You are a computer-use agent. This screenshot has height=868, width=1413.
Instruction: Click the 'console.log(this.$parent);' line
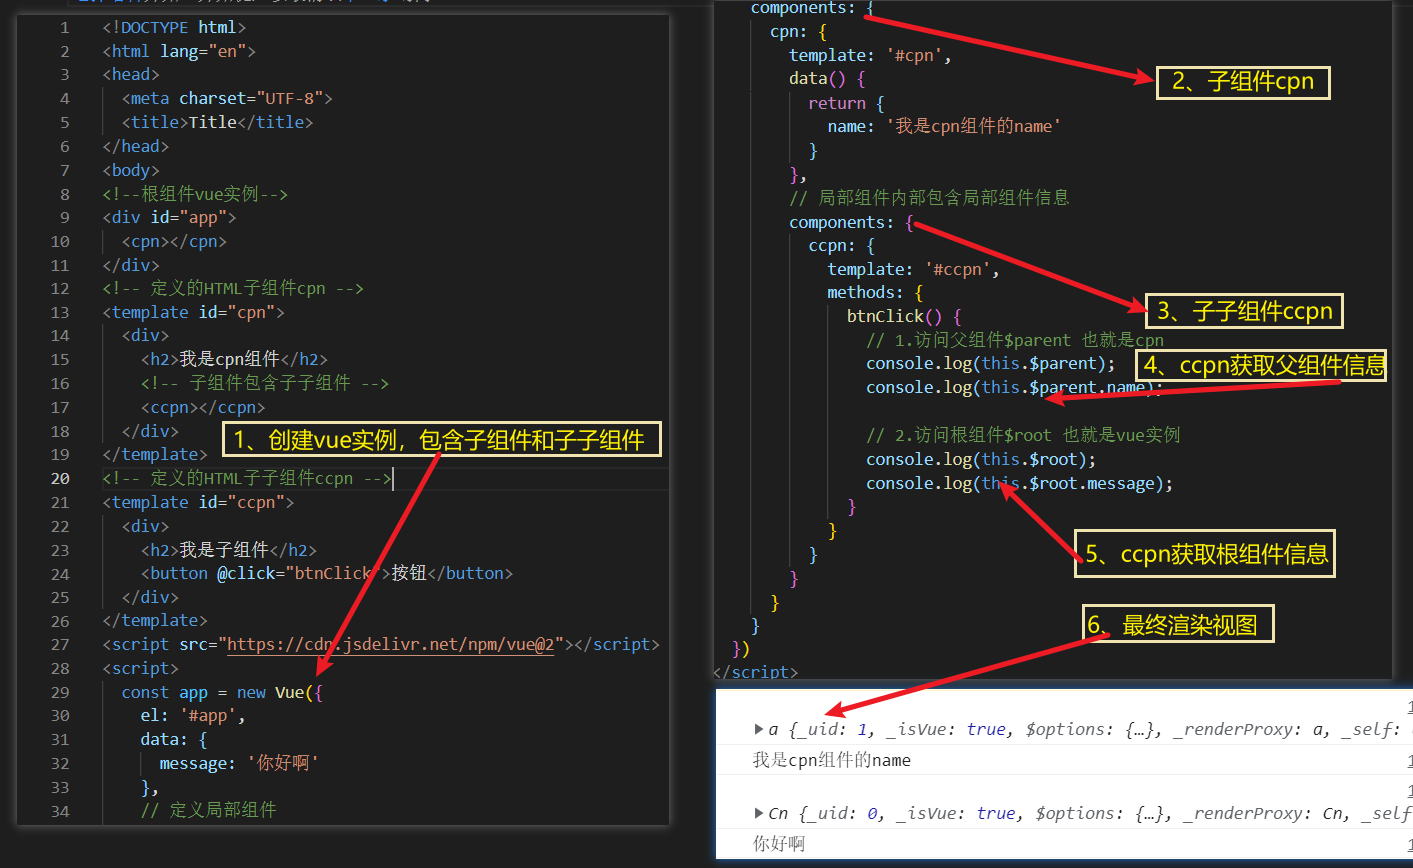[991, 363]
